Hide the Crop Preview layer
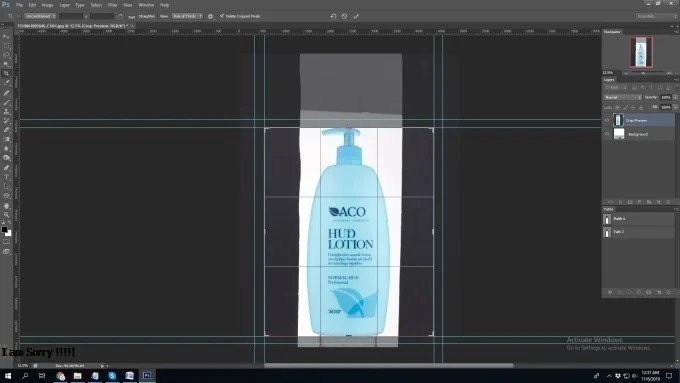The image size is (680, 383). tap(607, 121)
